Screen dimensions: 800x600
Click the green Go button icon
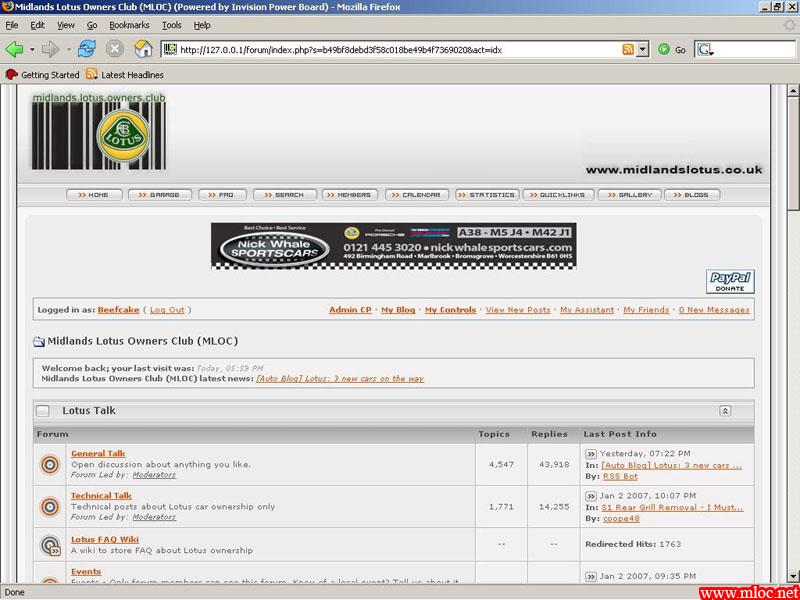coord(664,49)
